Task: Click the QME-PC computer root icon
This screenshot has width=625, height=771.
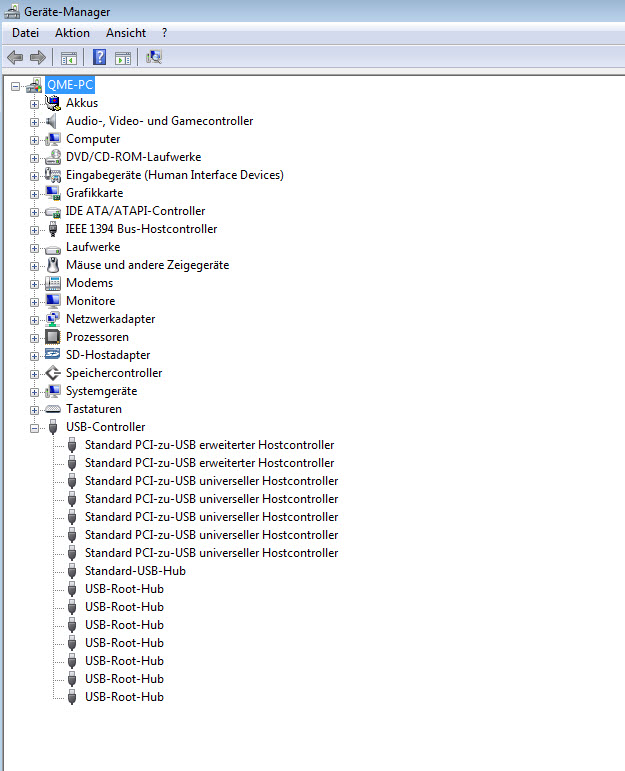Action: pyautogui.click(x=34, y=85)
